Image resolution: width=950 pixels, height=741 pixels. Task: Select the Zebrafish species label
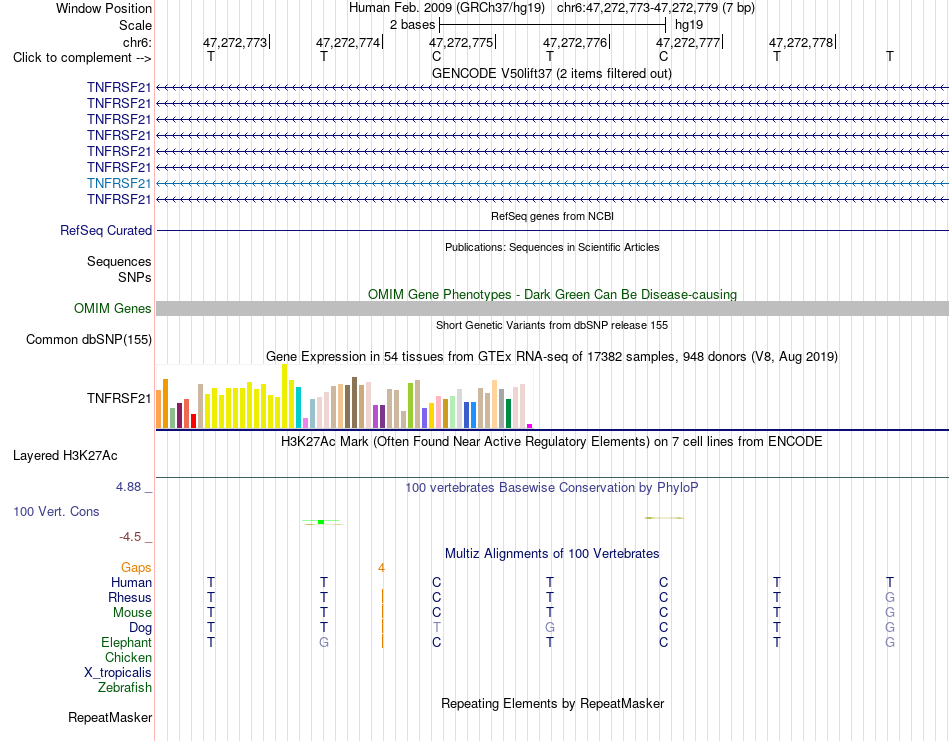(x=125, y=688)
